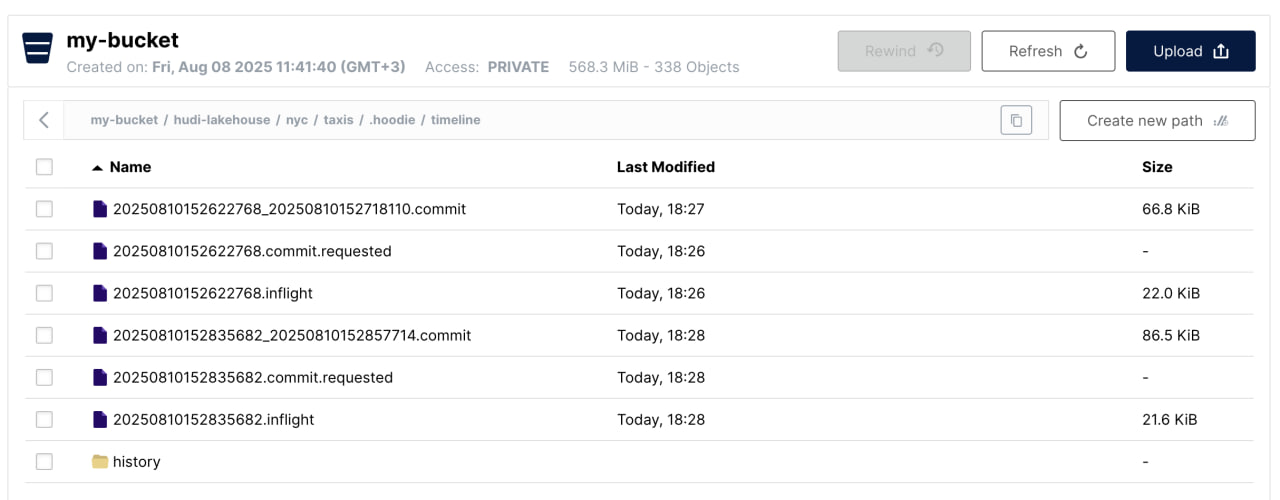1280x500 pixels.
Task: Select the history folder checkbox
Action: coord(44,461)
